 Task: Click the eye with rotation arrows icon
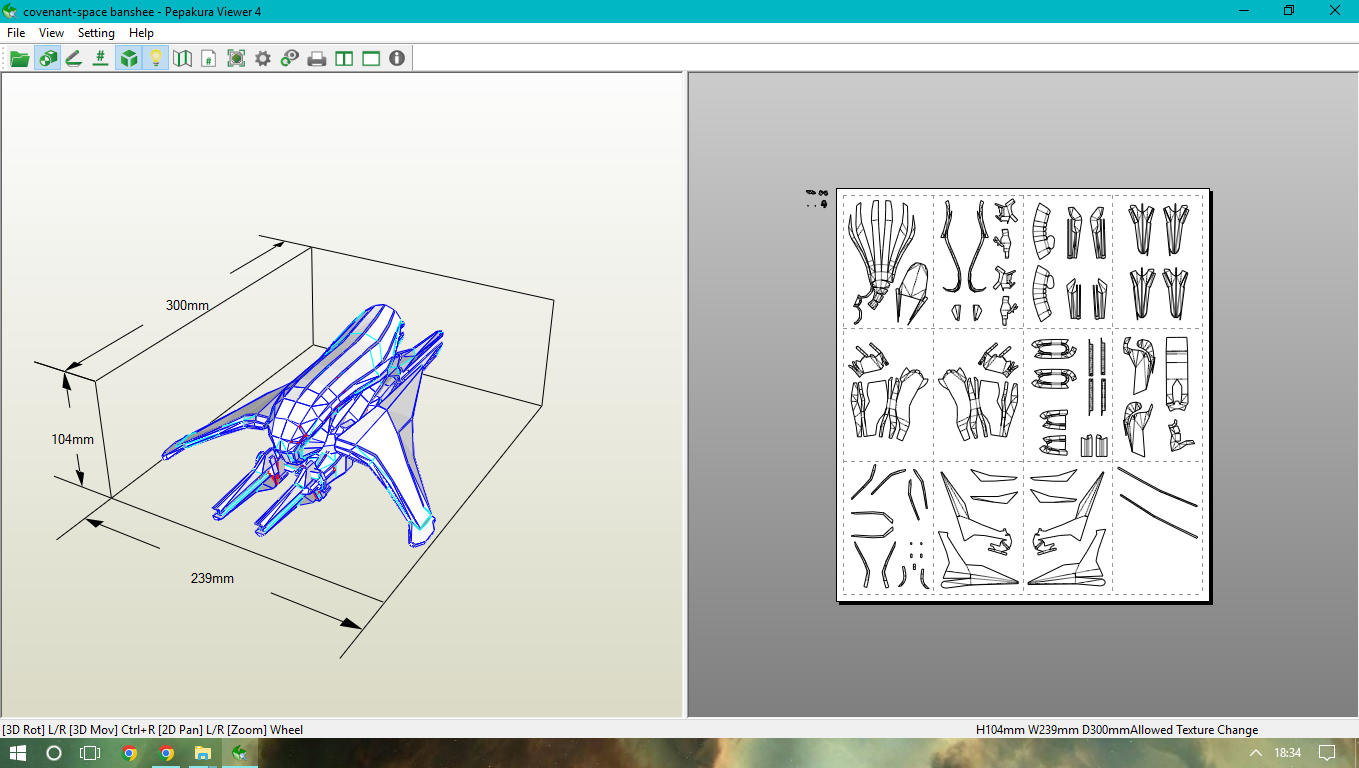click(x=290, y=58)
